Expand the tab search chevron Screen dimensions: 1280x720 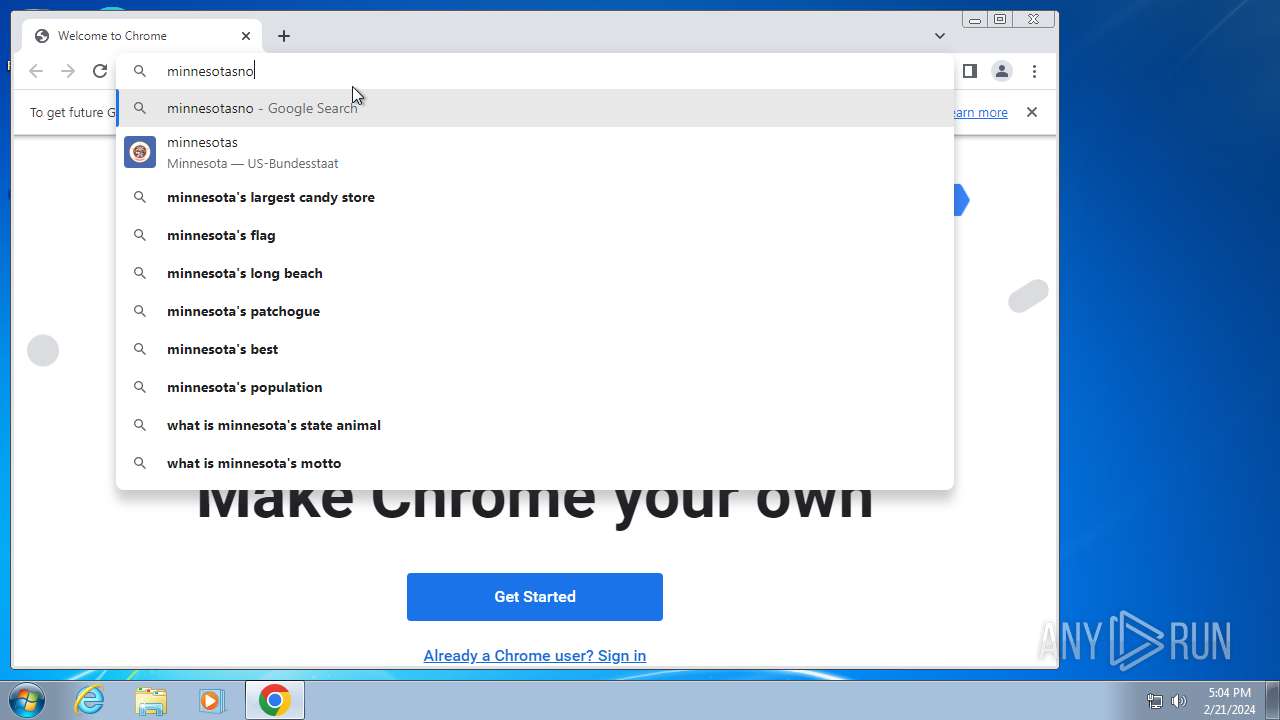[x=940, y=36]
